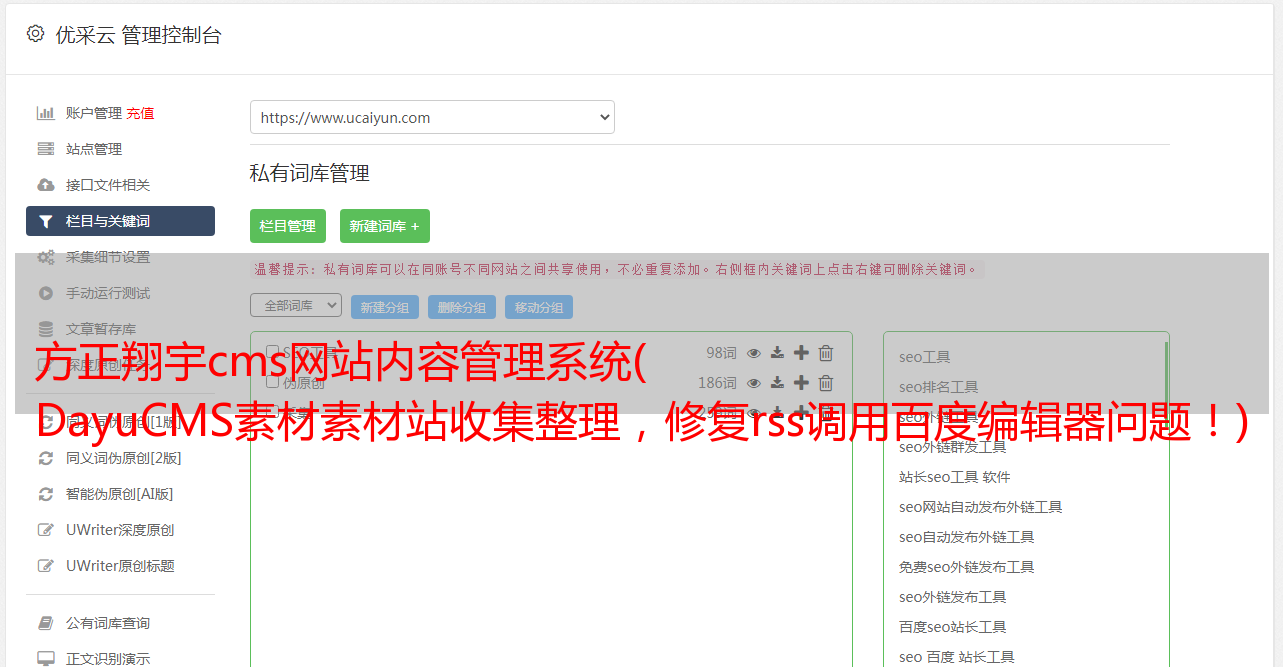The height and width of the screenshot is (667, 1283).
Task: Open 账户管理 in the sidebar
Action: [94, 113]
